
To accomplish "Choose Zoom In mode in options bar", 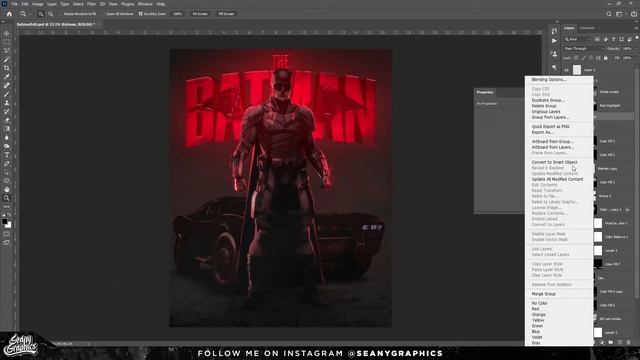I will click(x=41, y=14).
